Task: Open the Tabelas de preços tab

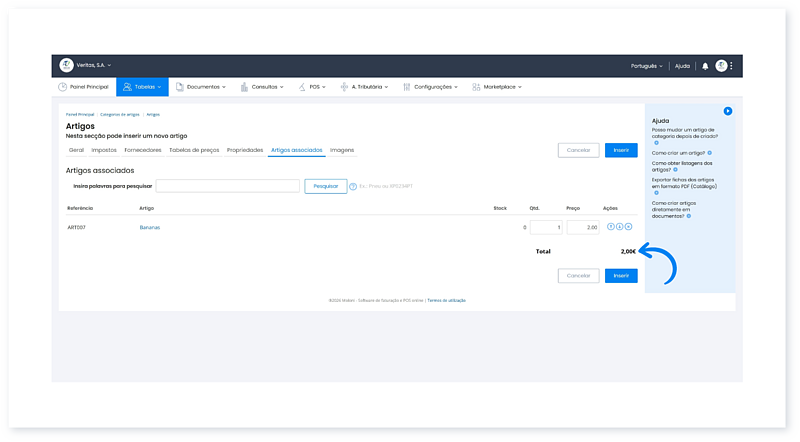Action: [x=194, y=150]
